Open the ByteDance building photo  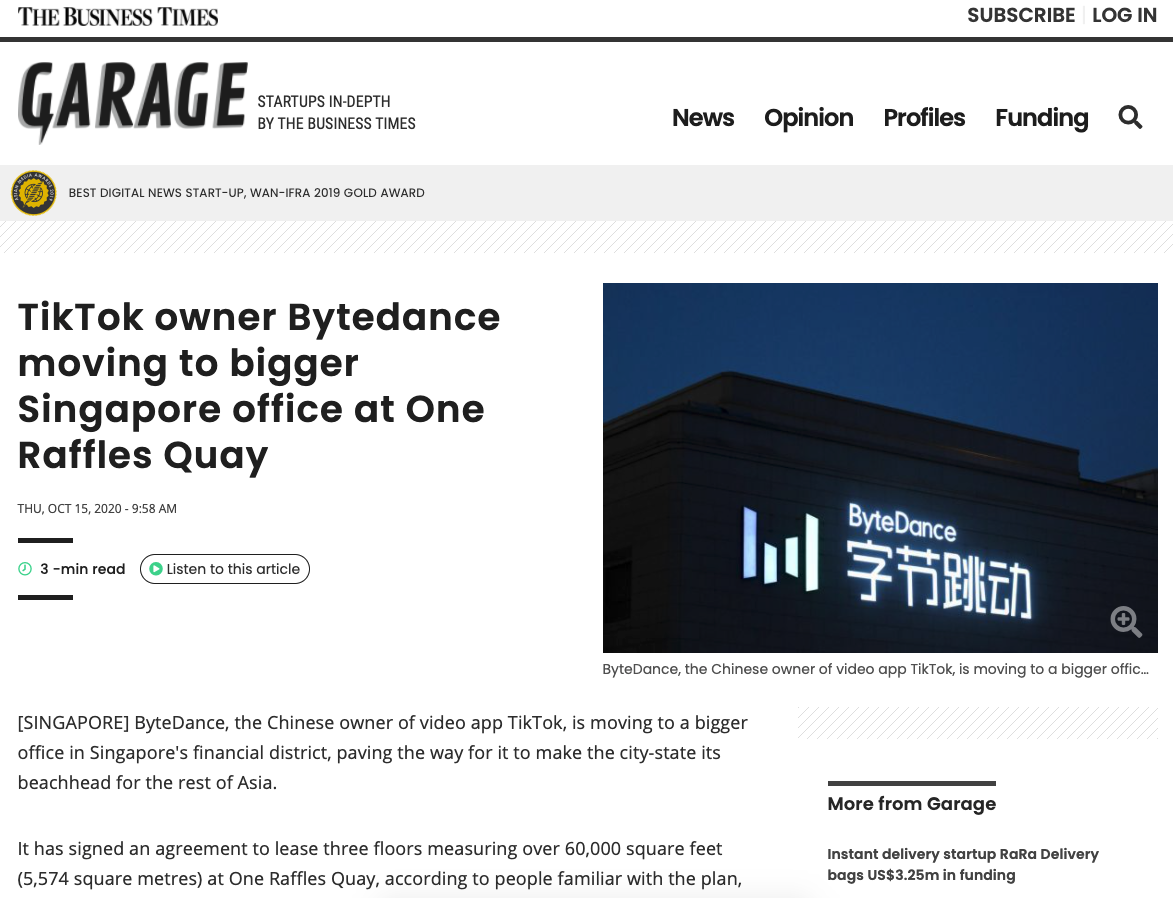(880, 468)
